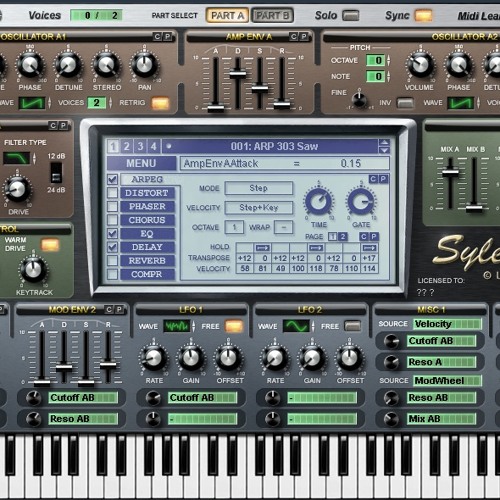Open Misc 1 ModWheel source dropdown
Screen dimensions: 500x500
[447, 380]
